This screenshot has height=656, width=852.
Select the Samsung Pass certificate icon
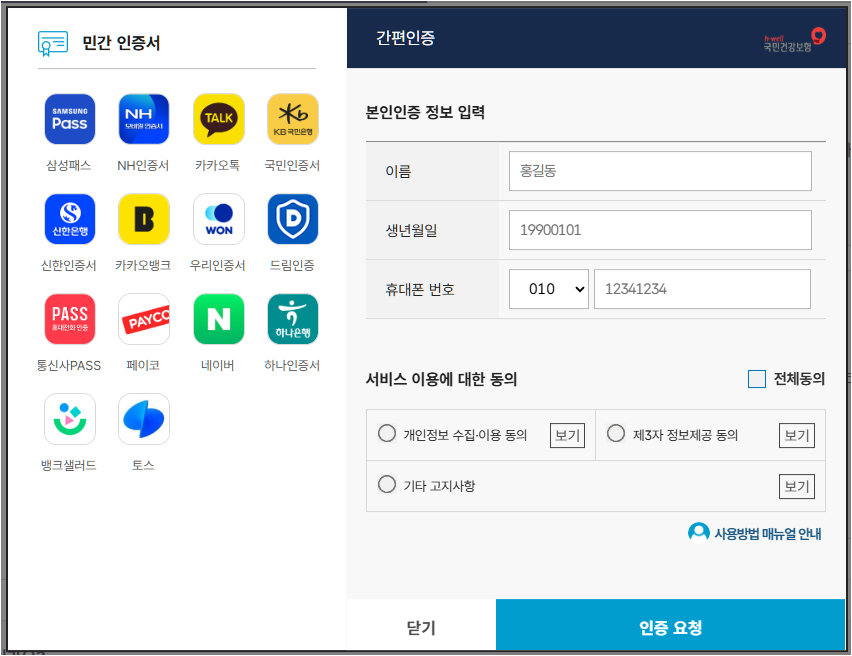coord(70,119)
